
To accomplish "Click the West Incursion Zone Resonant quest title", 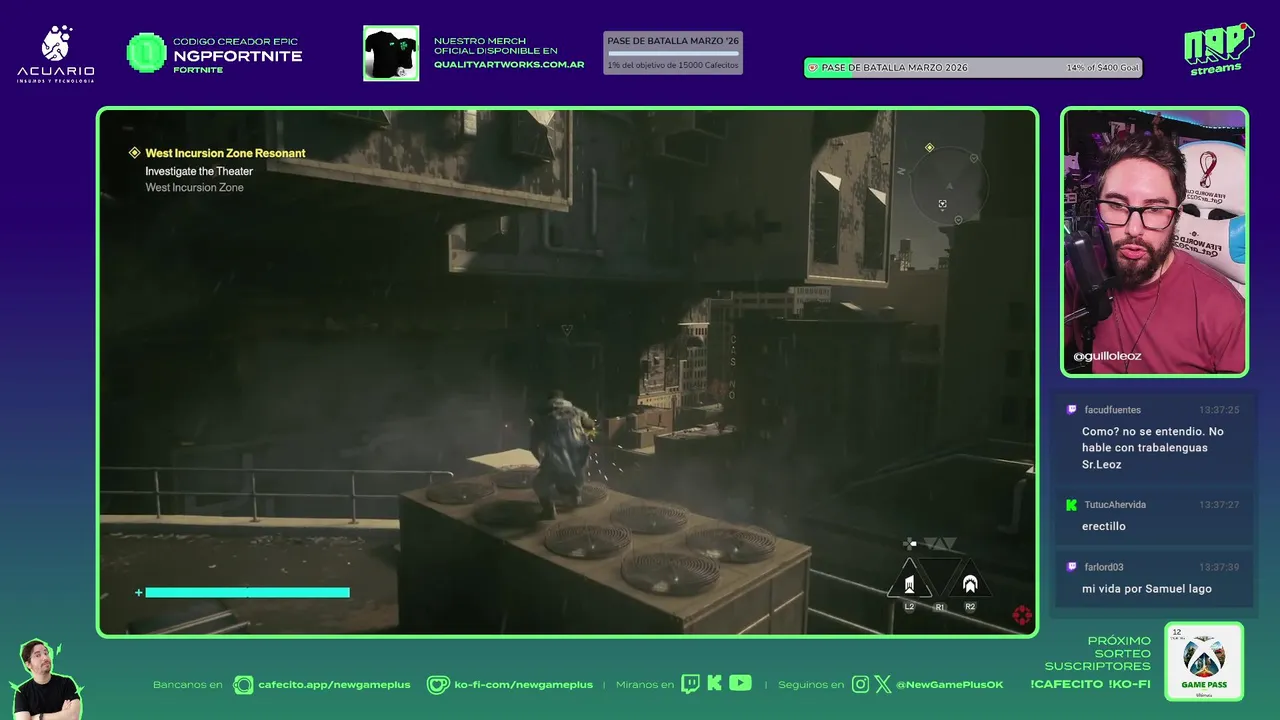I will [x=225, y=153].
